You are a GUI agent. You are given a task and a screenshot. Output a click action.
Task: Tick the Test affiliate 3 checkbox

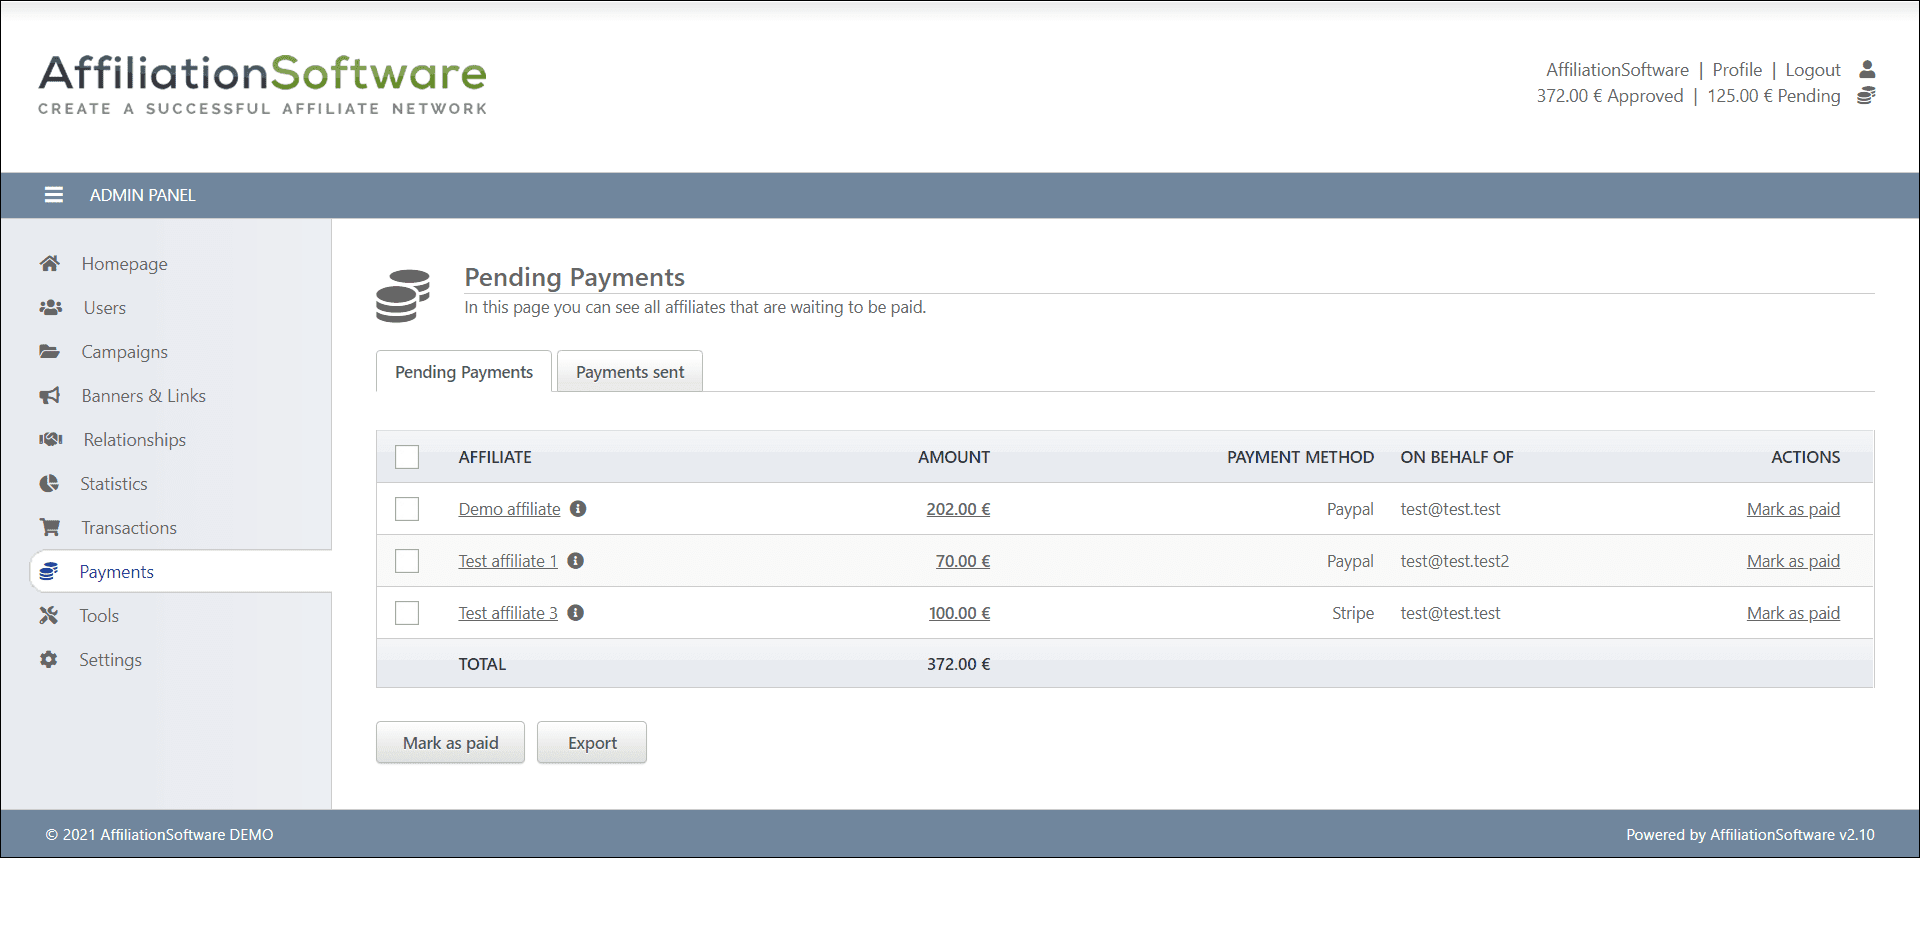(407, 613)
